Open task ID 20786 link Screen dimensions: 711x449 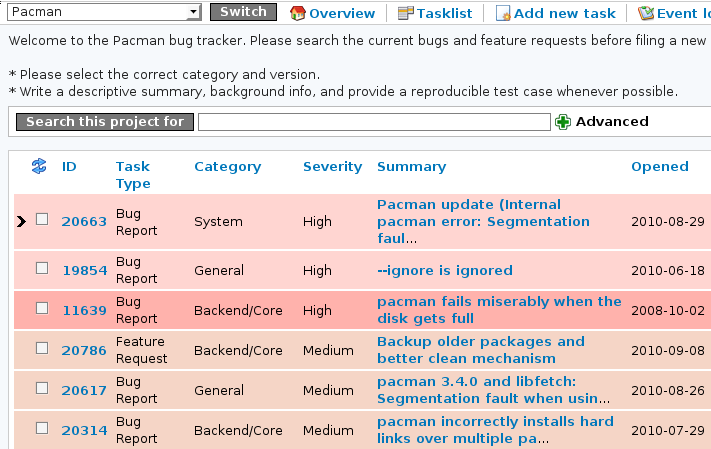tap(84, 350)
